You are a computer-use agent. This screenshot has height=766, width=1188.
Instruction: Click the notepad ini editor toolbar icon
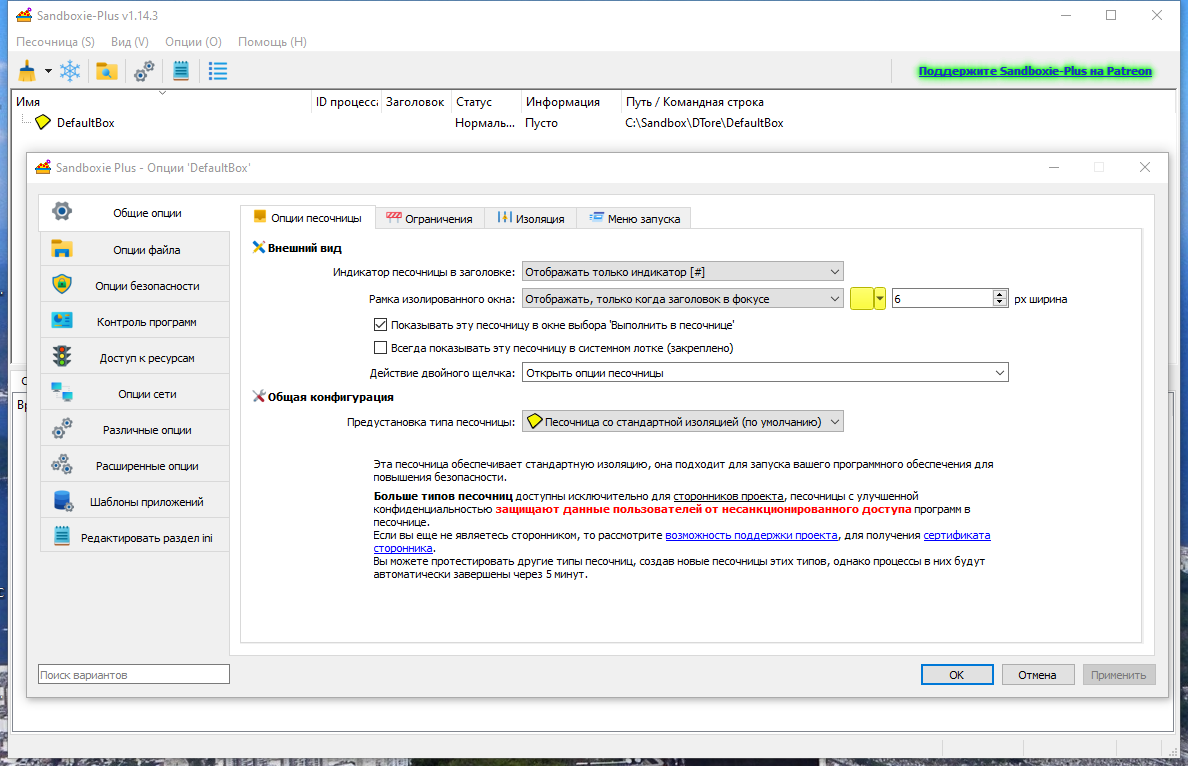point(181,71)
